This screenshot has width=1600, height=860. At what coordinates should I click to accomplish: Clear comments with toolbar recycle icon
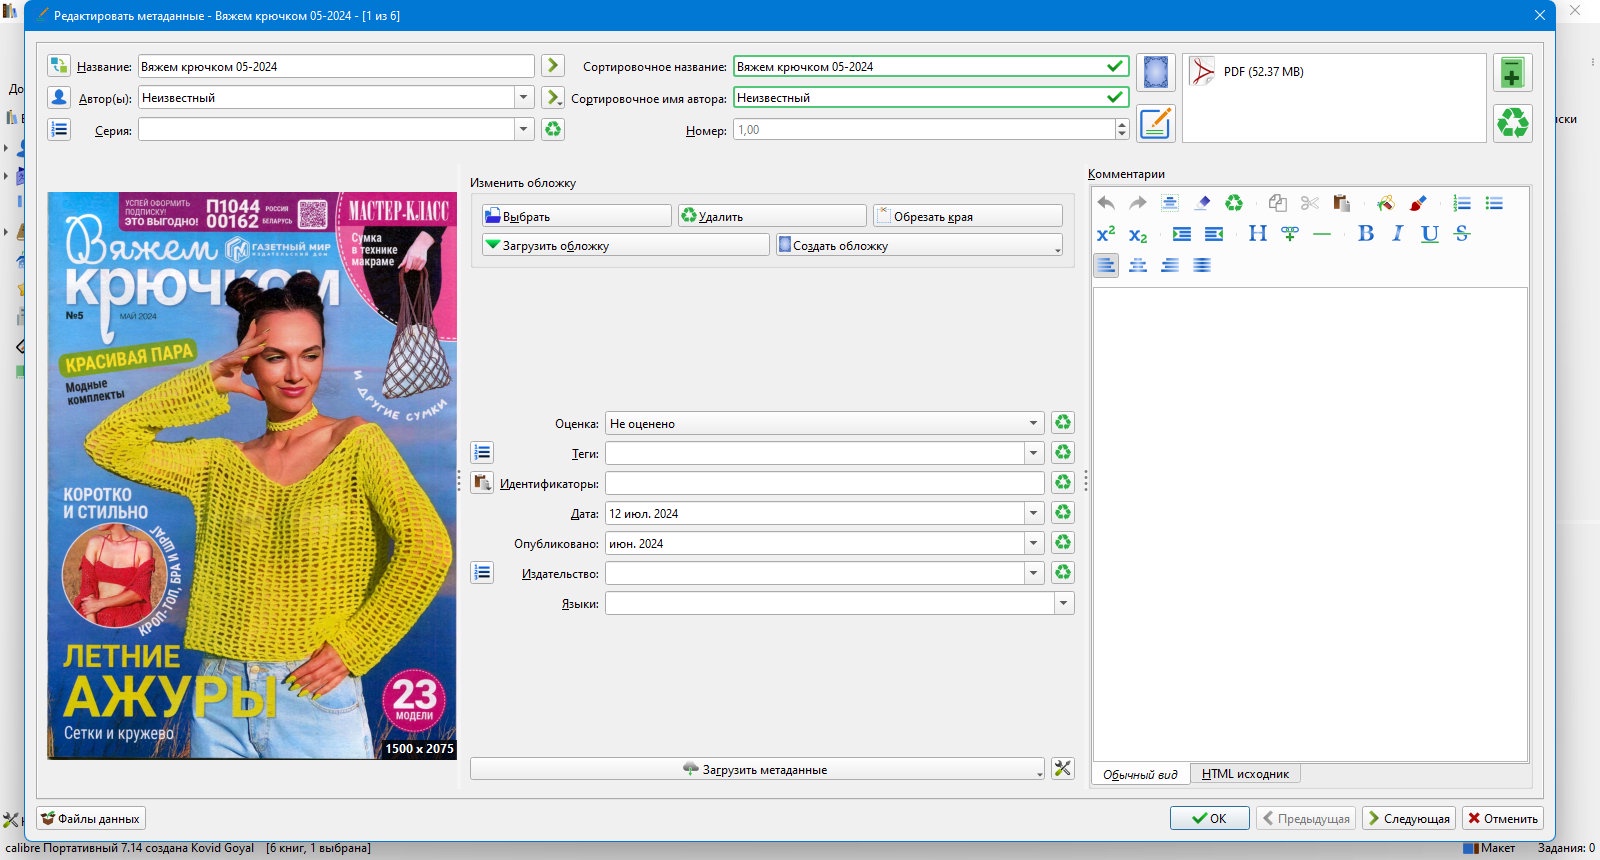coord(1234,203)
